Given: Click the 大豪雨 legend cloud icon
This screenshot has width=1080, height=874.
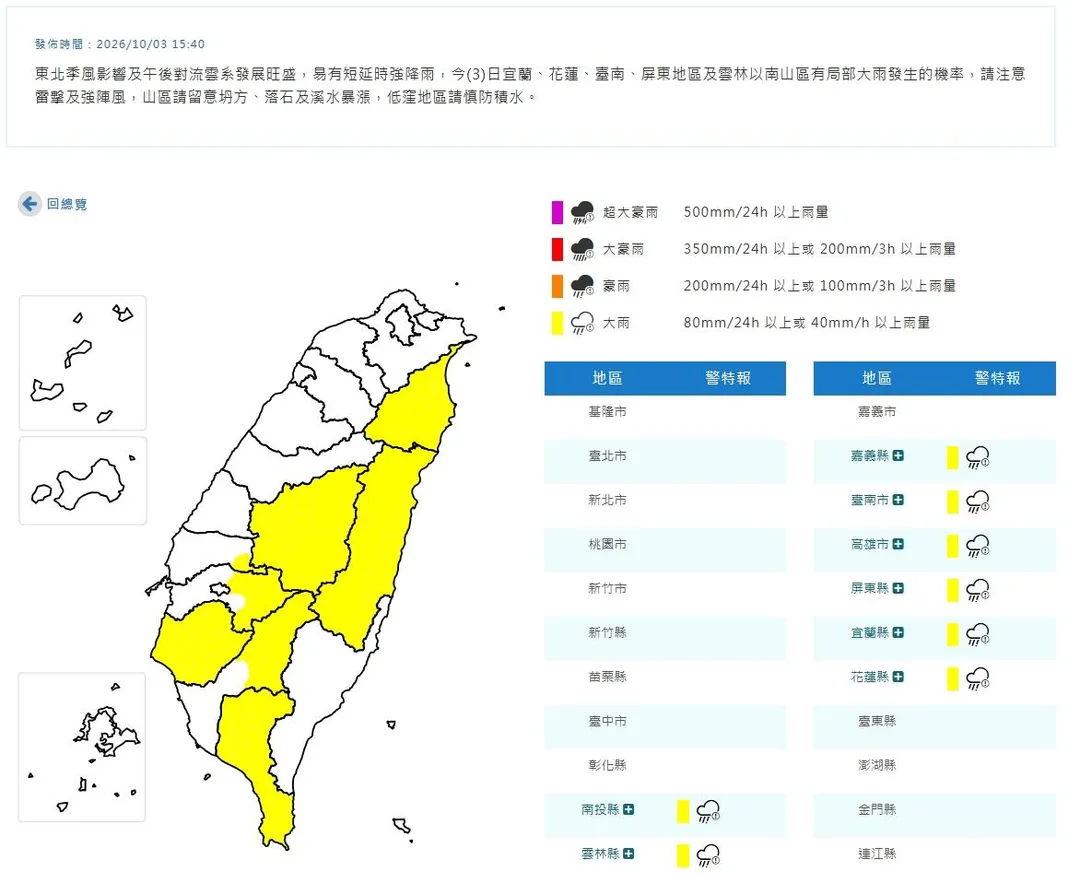Looking at the screenshot, I should tap(582, 249).
